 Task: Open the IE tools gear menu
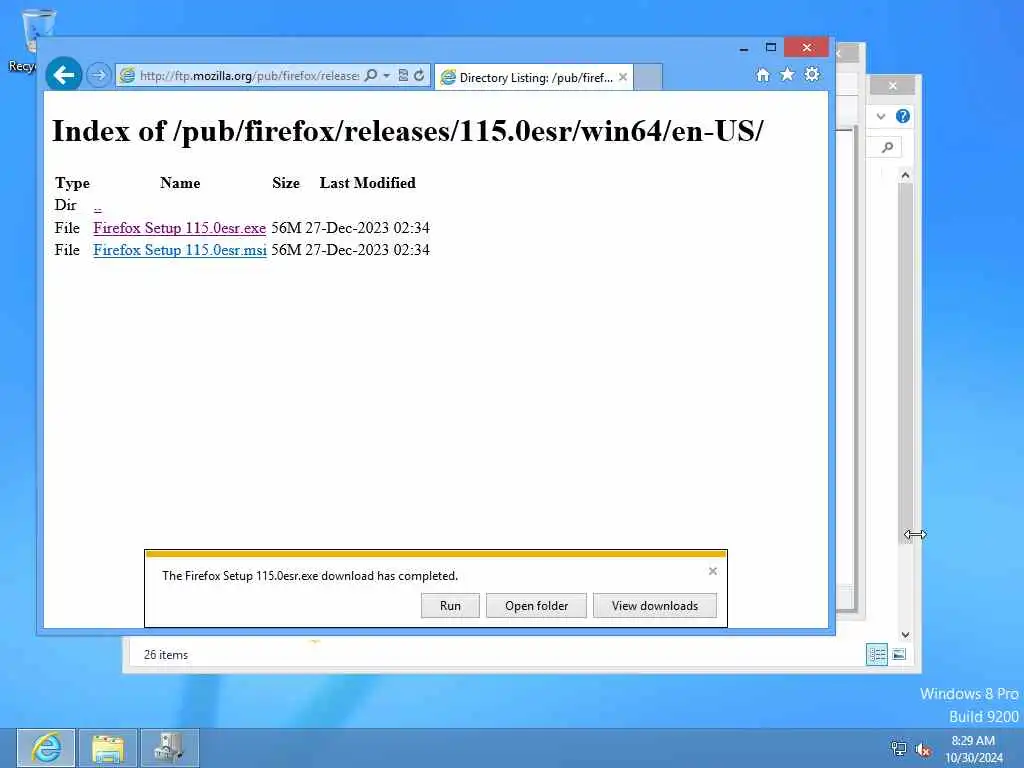point(812,74)
